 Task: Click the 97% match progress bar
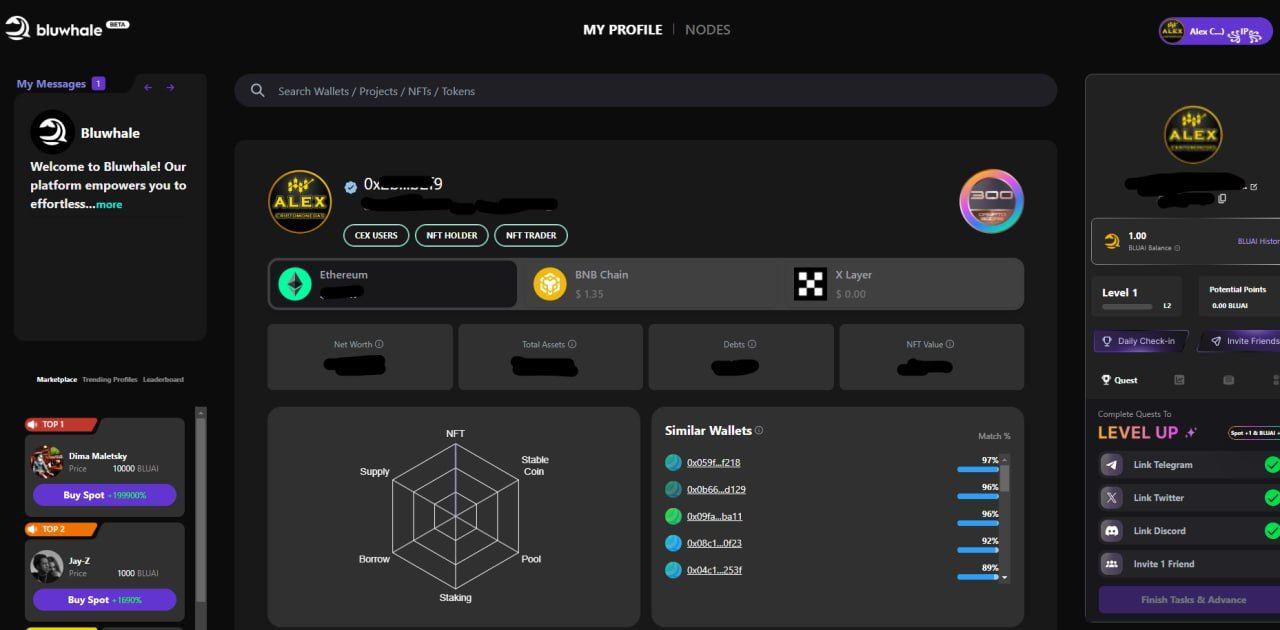tap(978, 469)
